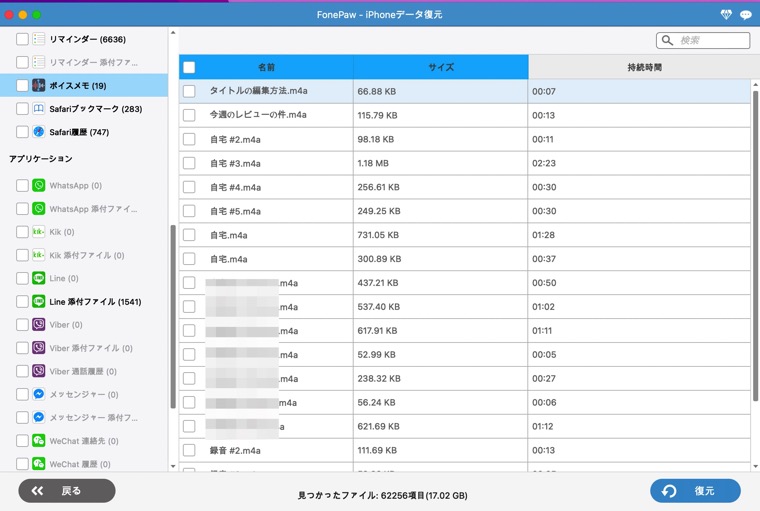Focus the 検索 search field
The height and width of the screenshot is (511, 760).
pyautogui.click(x=703, y=40)
